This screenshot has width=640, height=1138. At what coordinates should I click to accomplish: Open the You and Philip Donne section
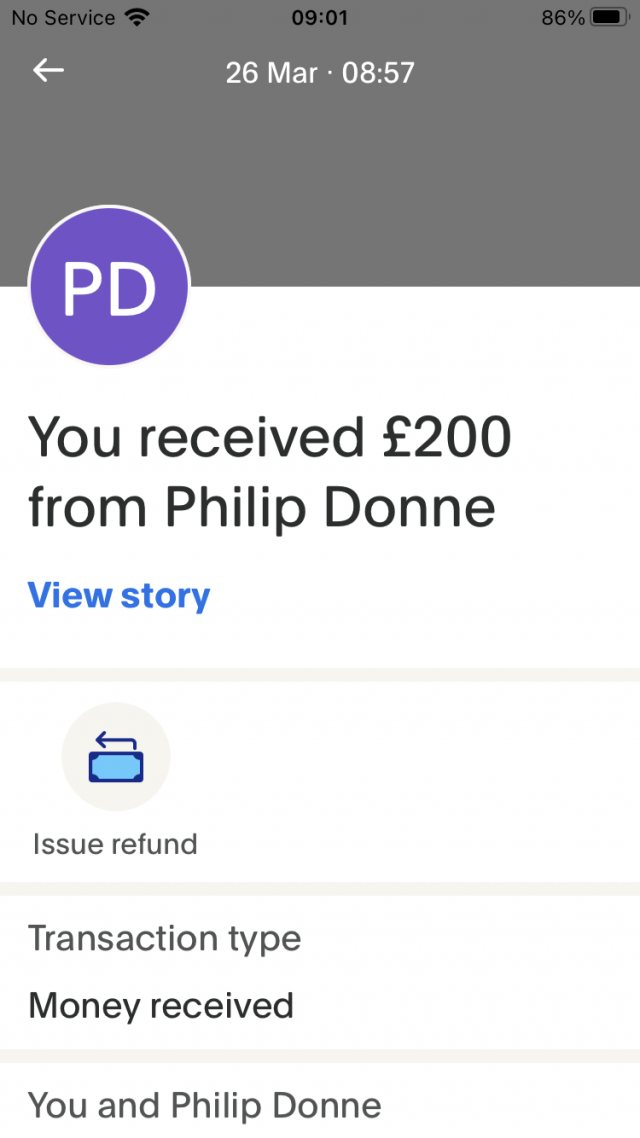[320, 1100]
